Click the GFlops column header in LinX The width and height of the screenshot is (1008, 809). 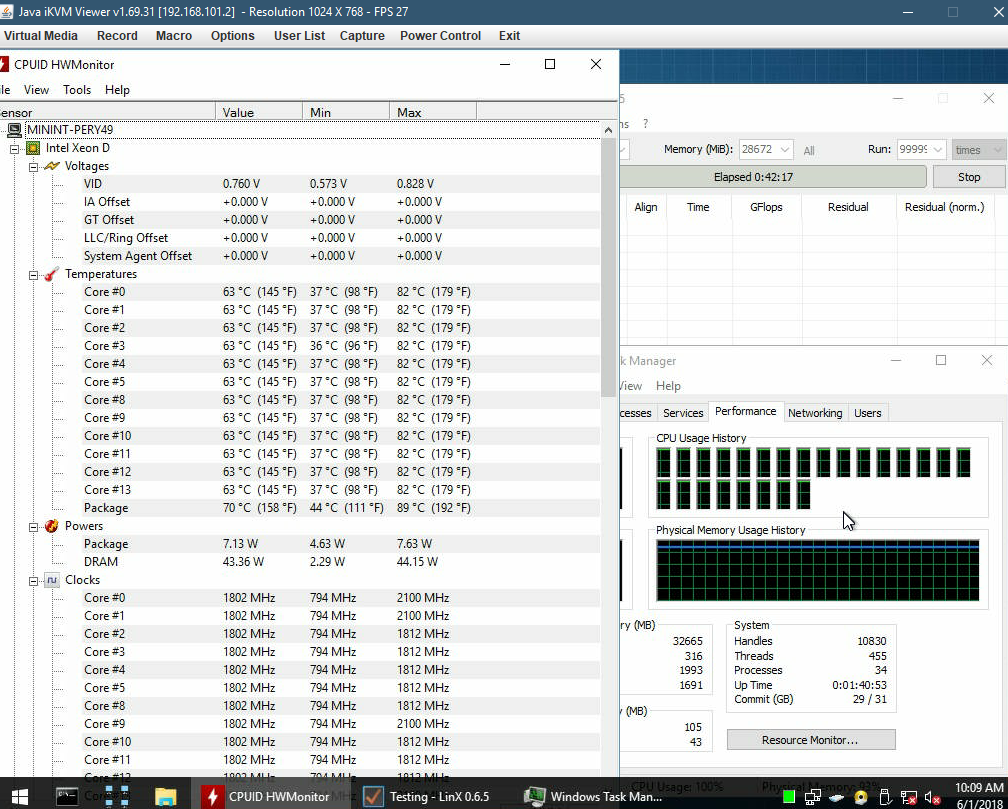766,207
